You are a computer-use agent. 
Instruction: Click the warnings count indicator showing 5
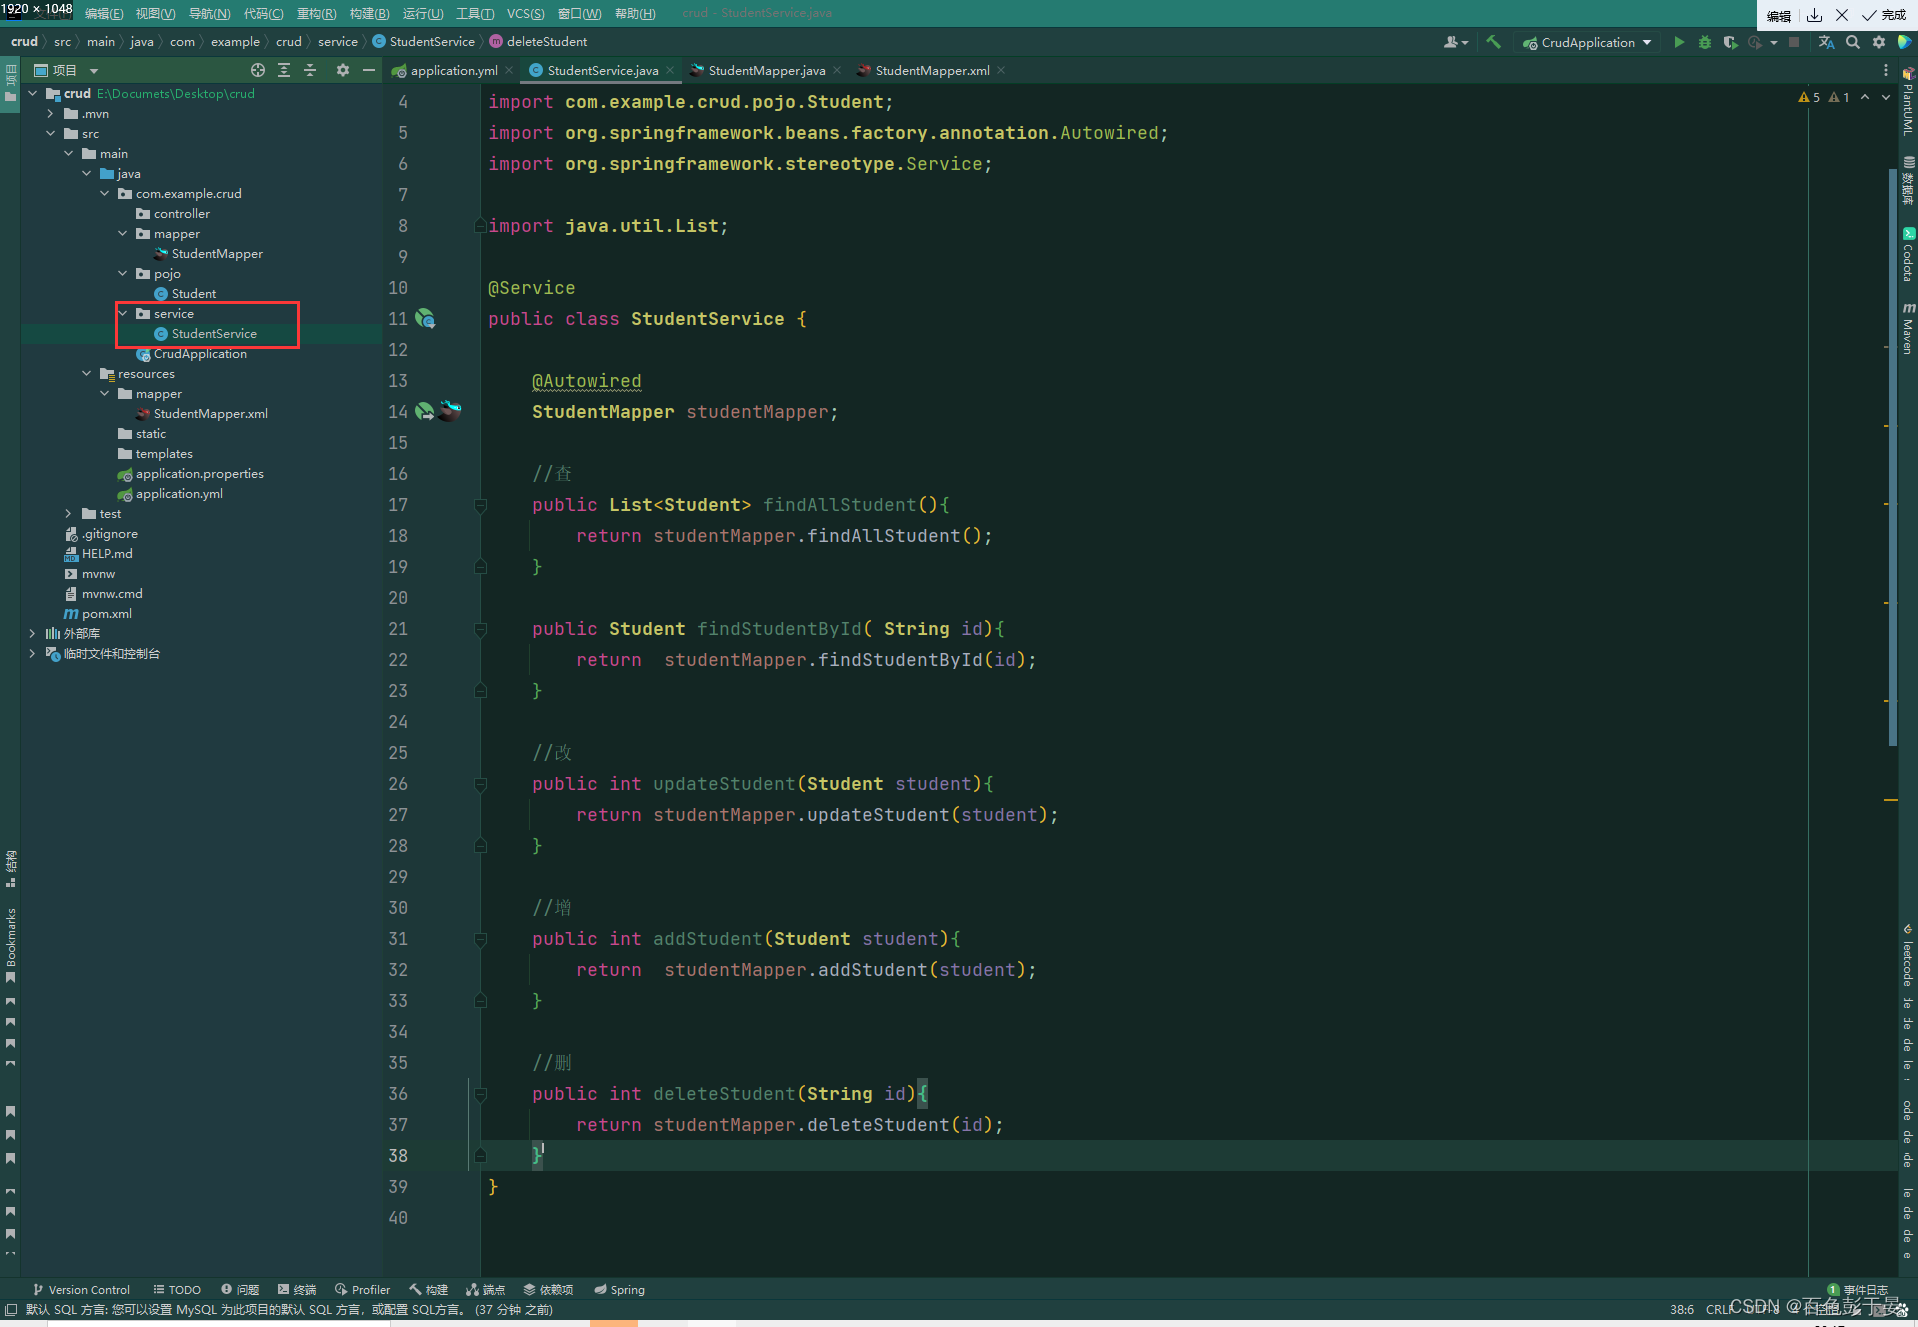(x=1809, y=97)
